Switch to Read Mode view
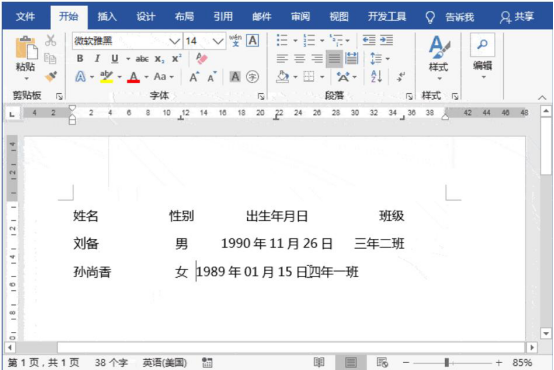This screenshot has height=370, width=554. 319,362
